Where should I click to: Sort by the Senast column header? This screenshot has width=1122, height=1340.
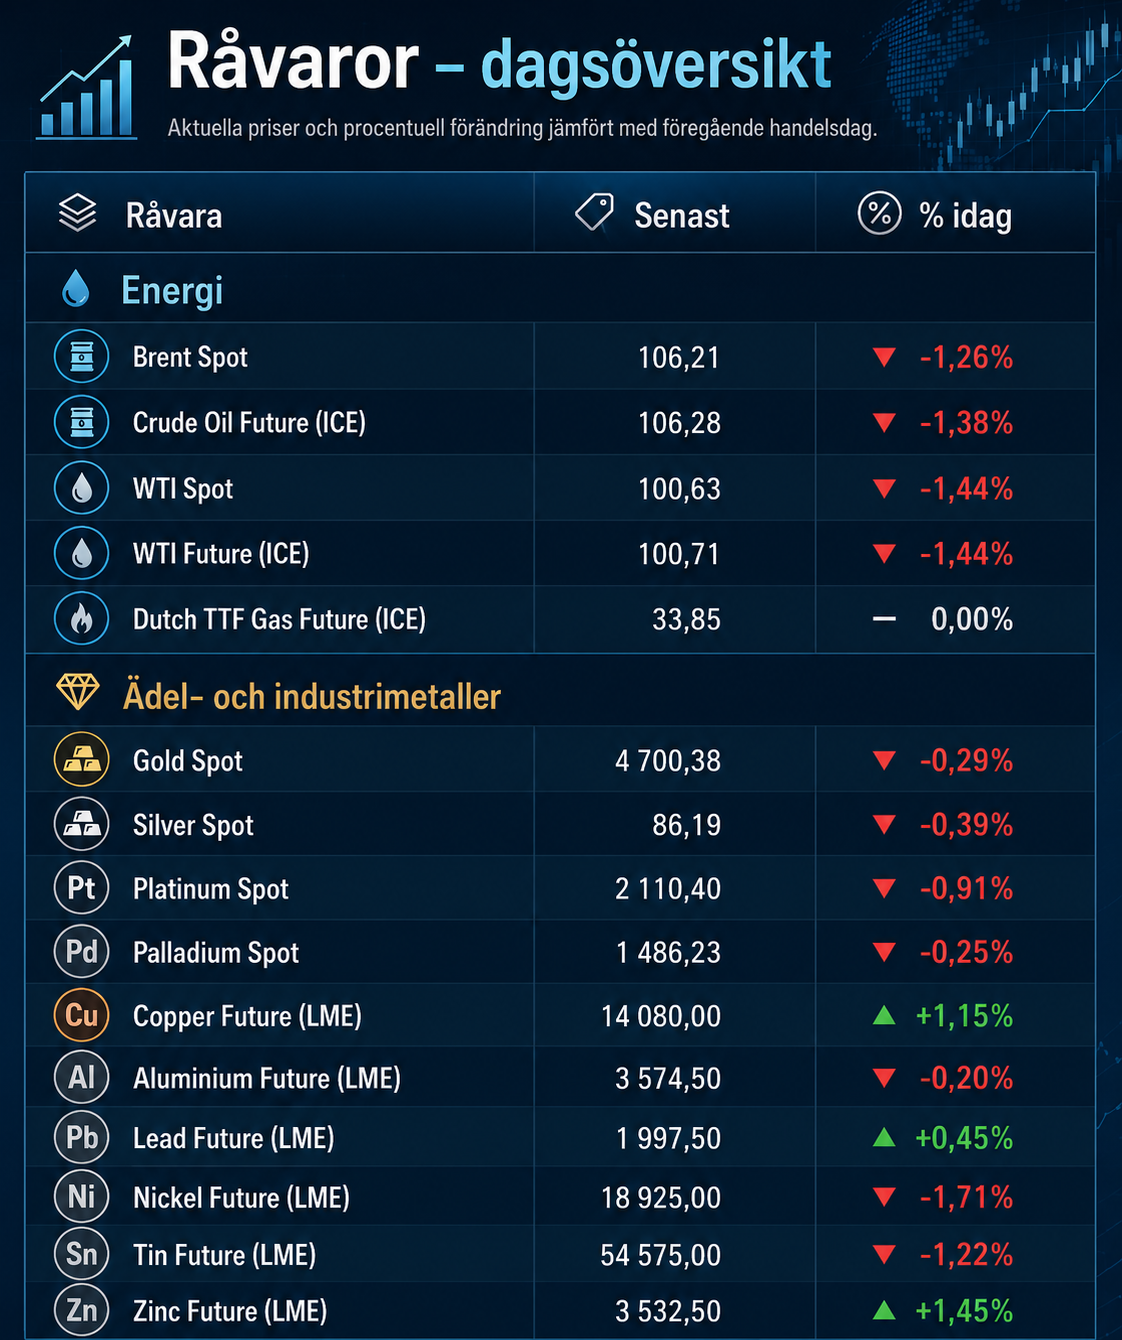point(682,215)
